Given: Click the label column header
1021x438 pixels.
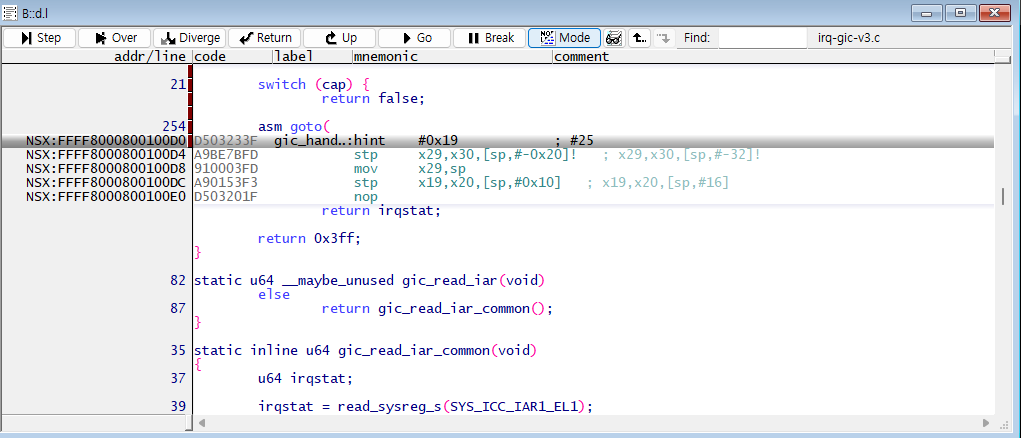Looking at the screenshot, I should pos(294,57).
